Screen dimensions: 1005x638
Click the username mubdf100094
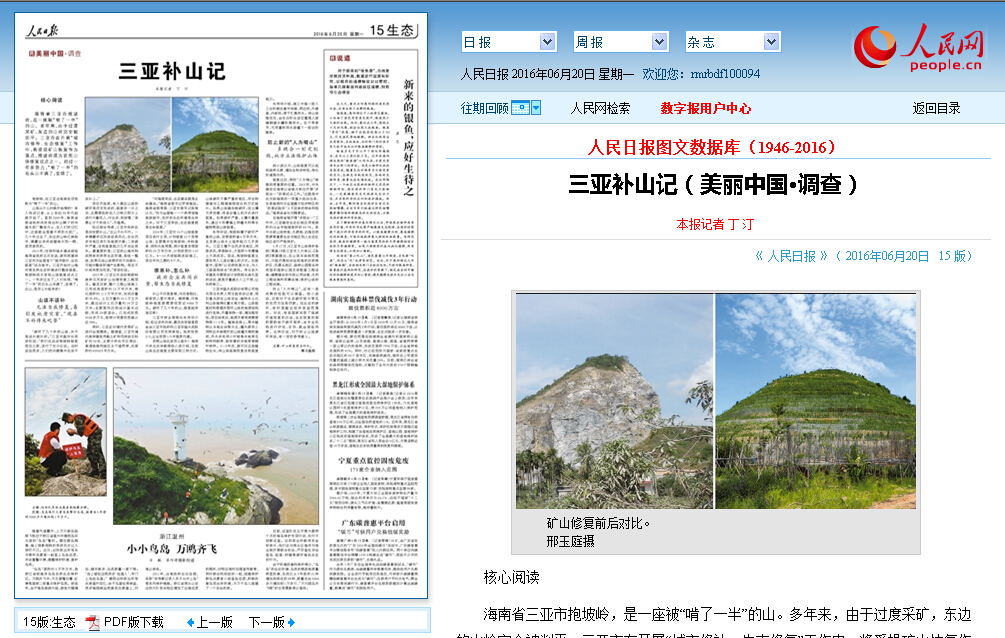pyautogui.click(x=725, y=74)
